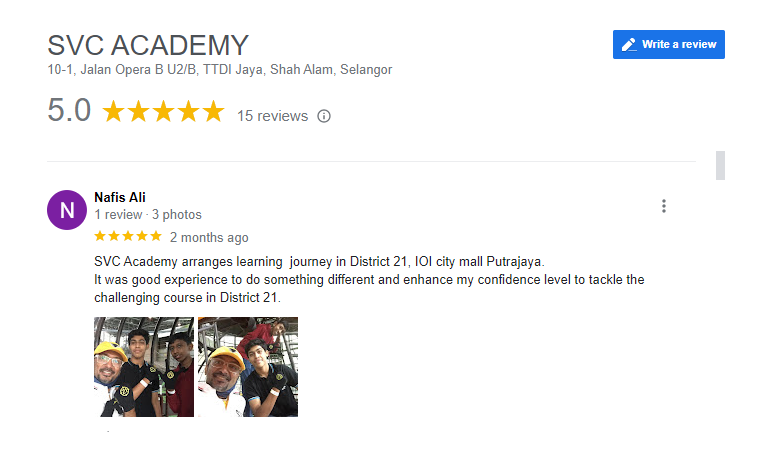Click the SVC ACADEMY title heading
773x469 pixels.
coord(148,45)
